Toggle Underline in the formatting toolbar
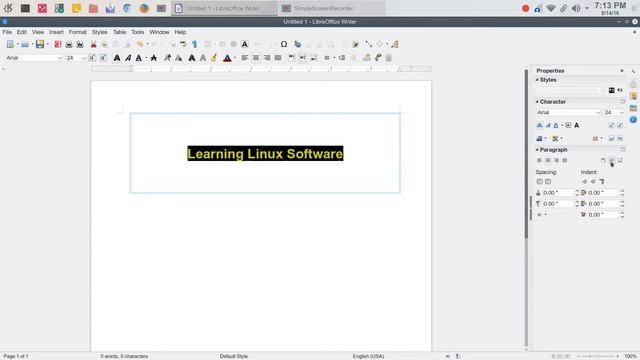 click(139, 58)
